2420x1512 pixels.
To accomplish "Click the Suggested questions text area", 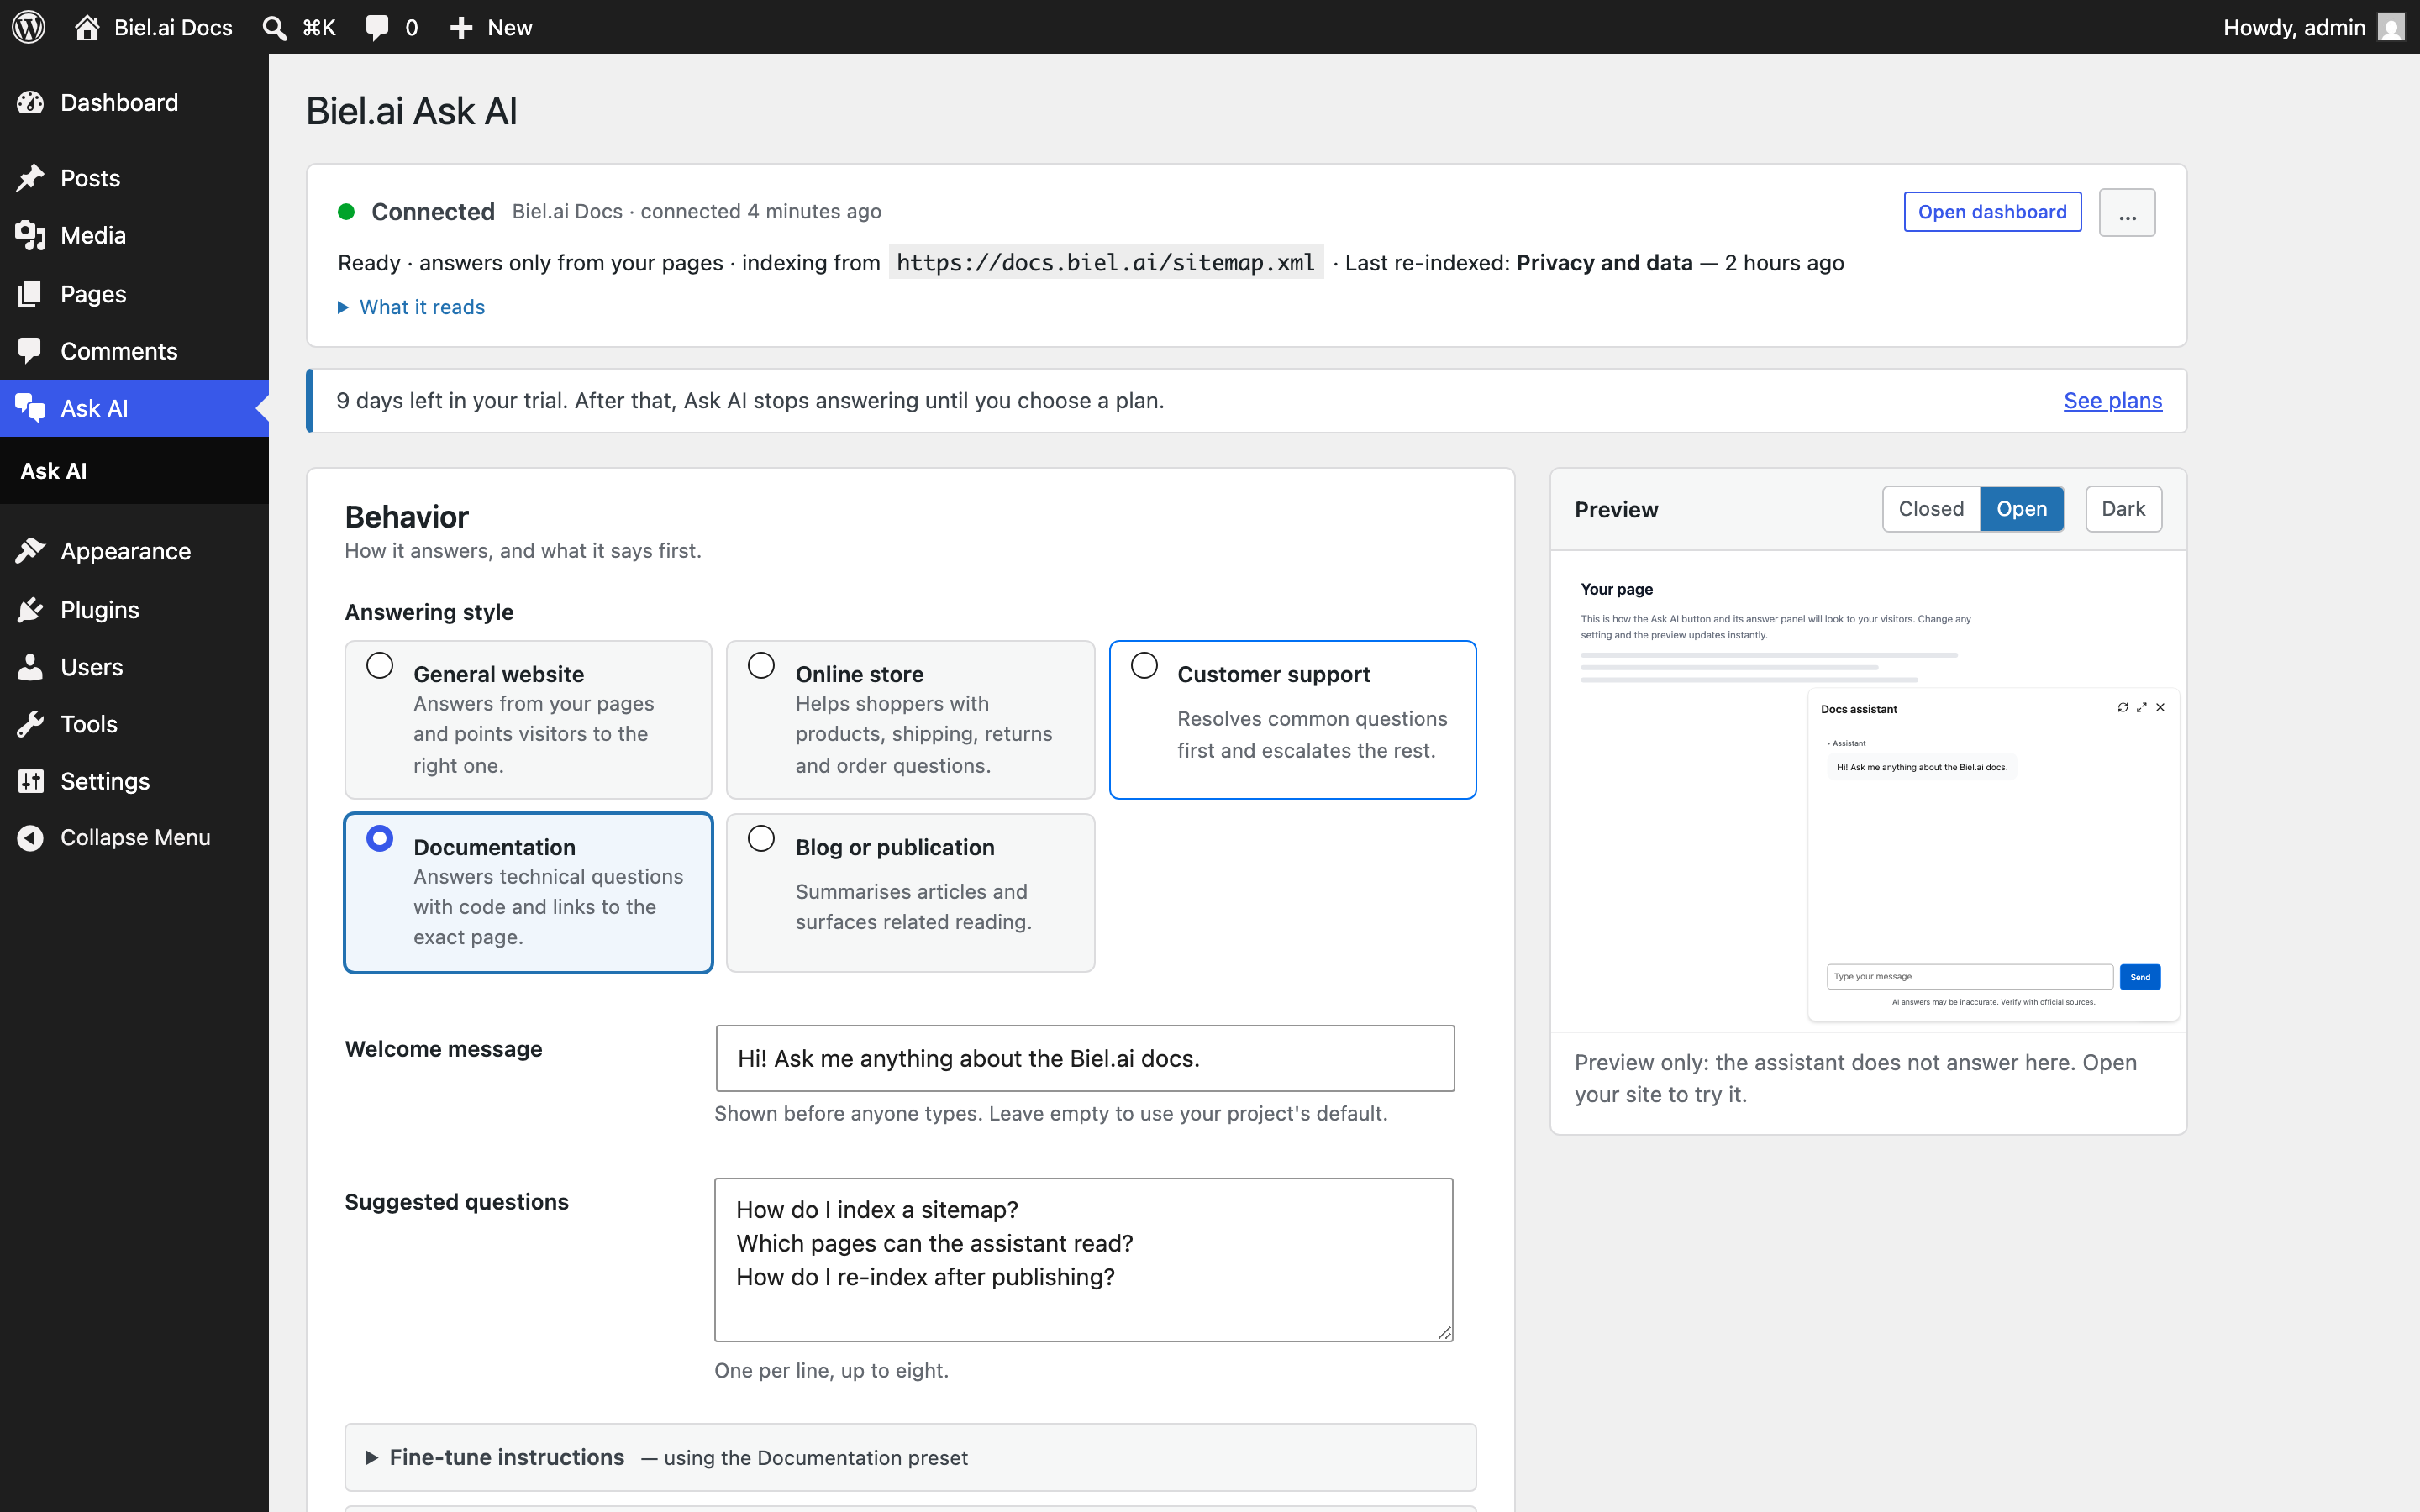I will pos(1084,1259).
